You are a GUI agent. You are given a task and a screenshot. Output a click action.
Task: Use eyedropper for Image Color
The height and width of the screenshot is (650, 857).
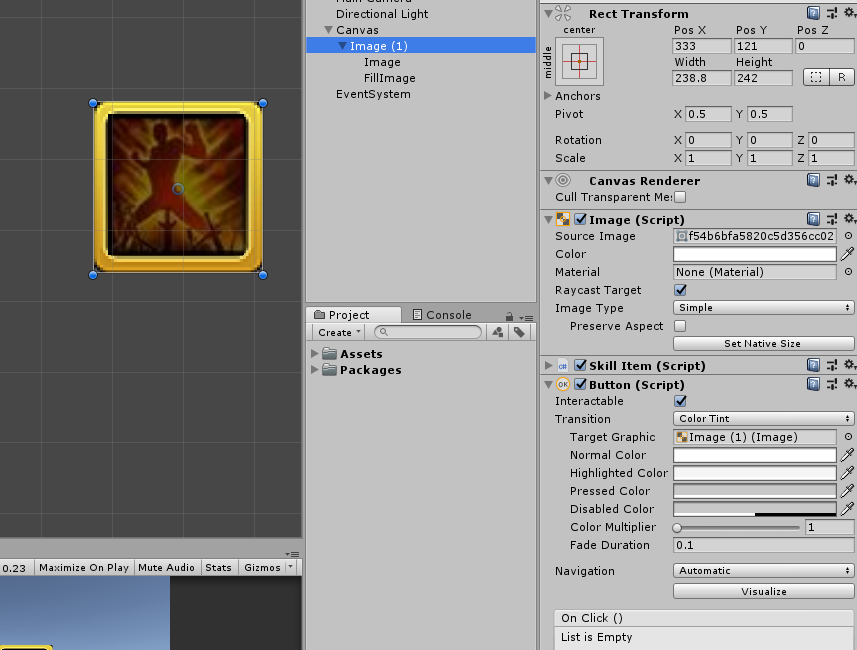click(x=847, y=254)
